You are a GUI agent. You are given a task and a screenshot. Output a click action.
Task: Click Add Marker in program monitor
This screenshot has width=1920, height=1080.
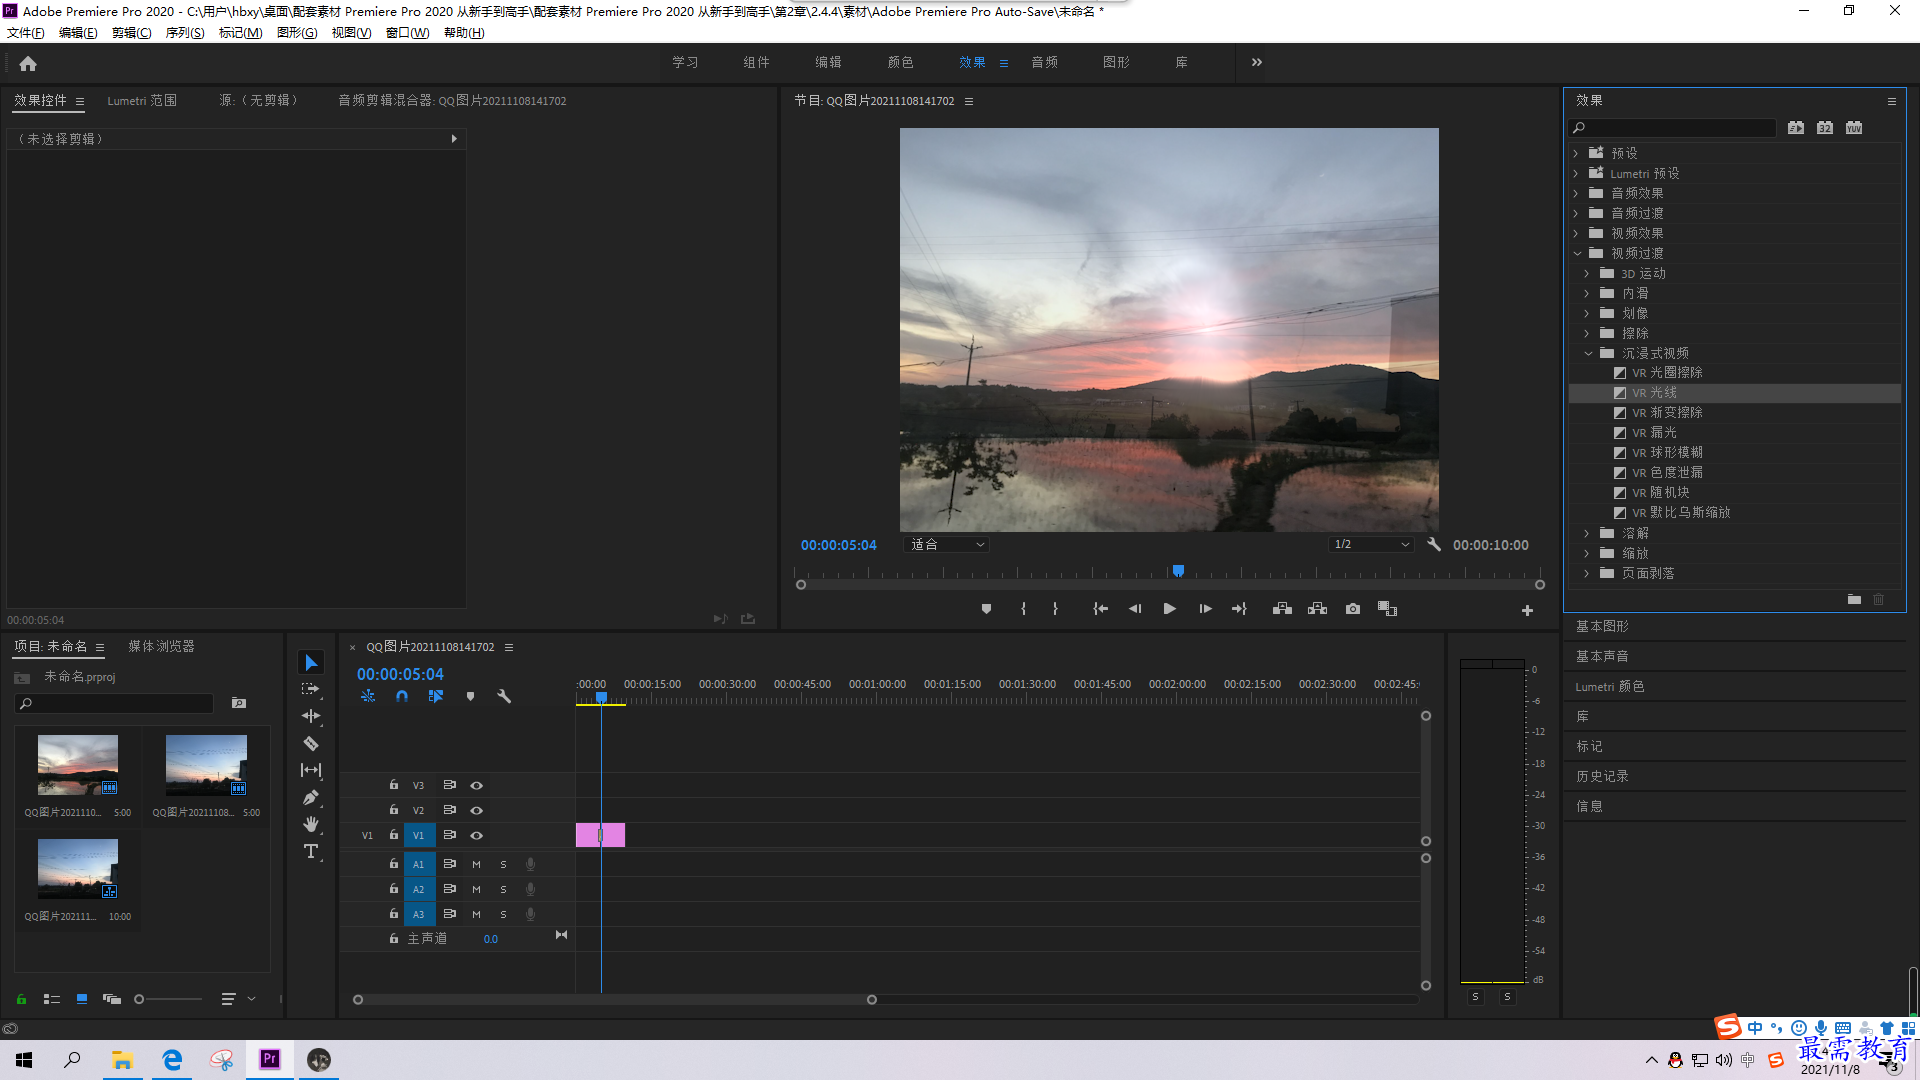point(986,609)
